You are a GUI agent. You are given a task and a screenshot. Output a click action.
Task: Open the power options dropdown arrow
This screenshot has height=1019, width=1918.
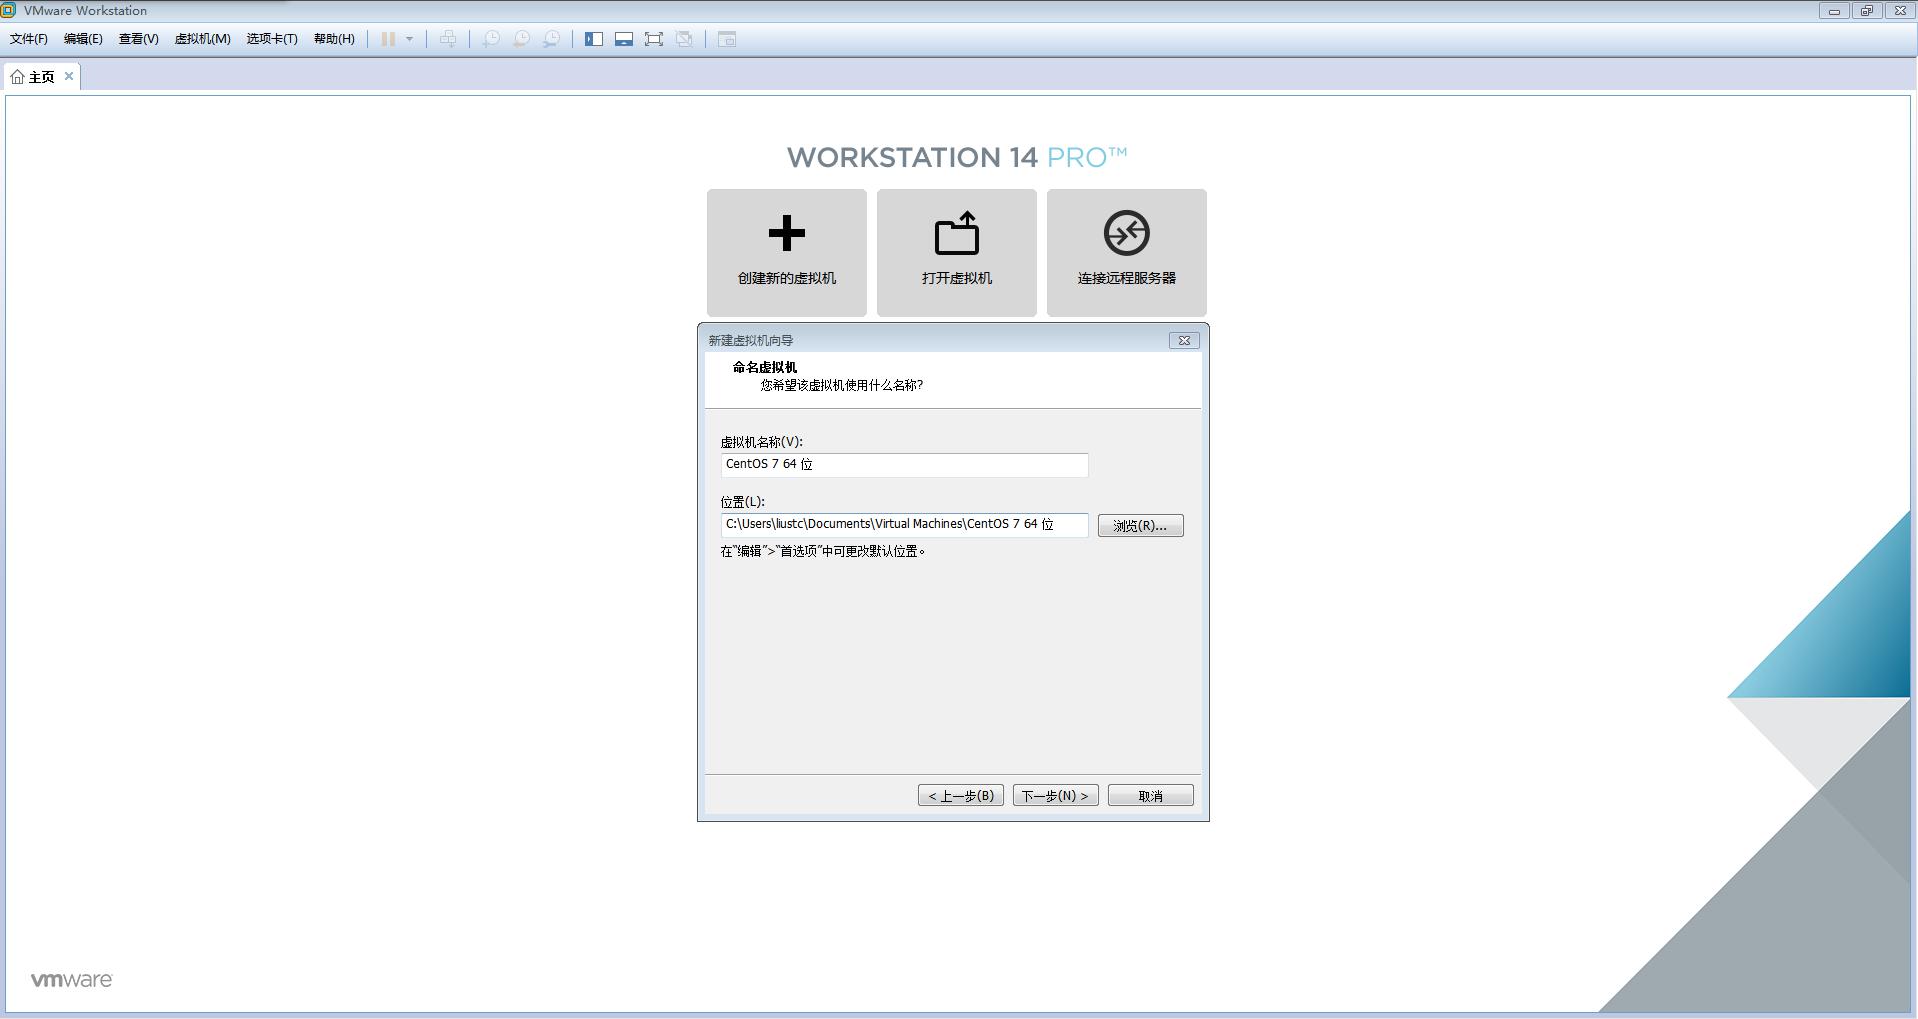coord(409,39)
